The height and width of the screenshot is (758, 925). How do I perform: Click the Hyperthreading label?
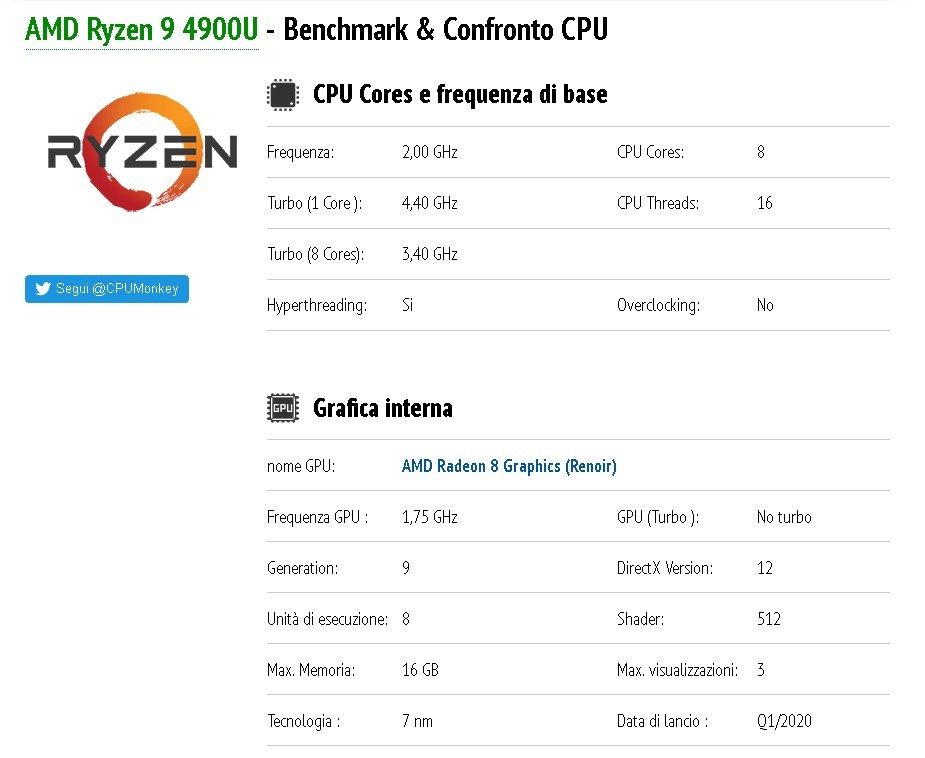[x=317, y=306]
